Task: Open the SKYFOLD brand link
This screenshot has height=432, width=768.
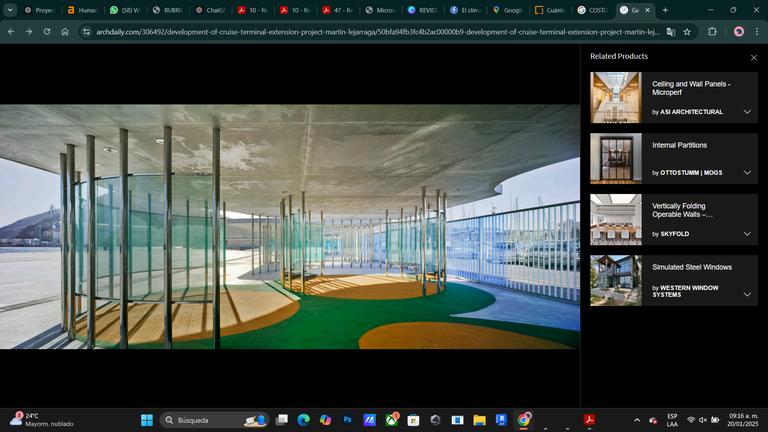Action: pos(674,234)
